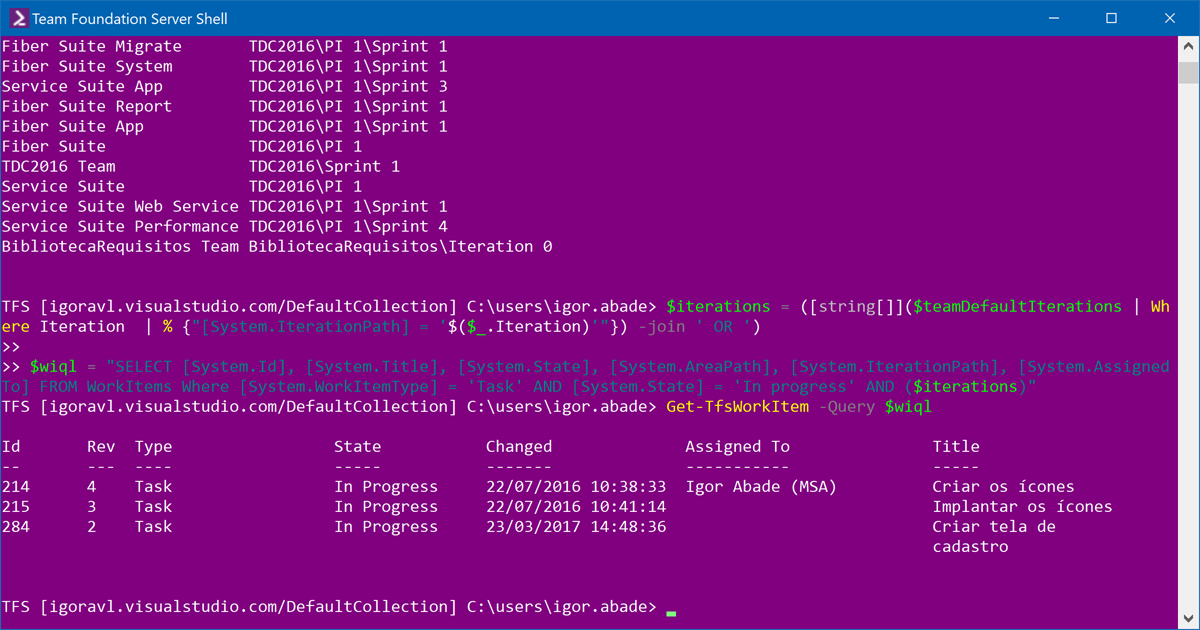Maximize the Team Foundation Server Shell window
This screenshot has height=630, width=1200.
pyautogui.click(x=1111, y=18)
